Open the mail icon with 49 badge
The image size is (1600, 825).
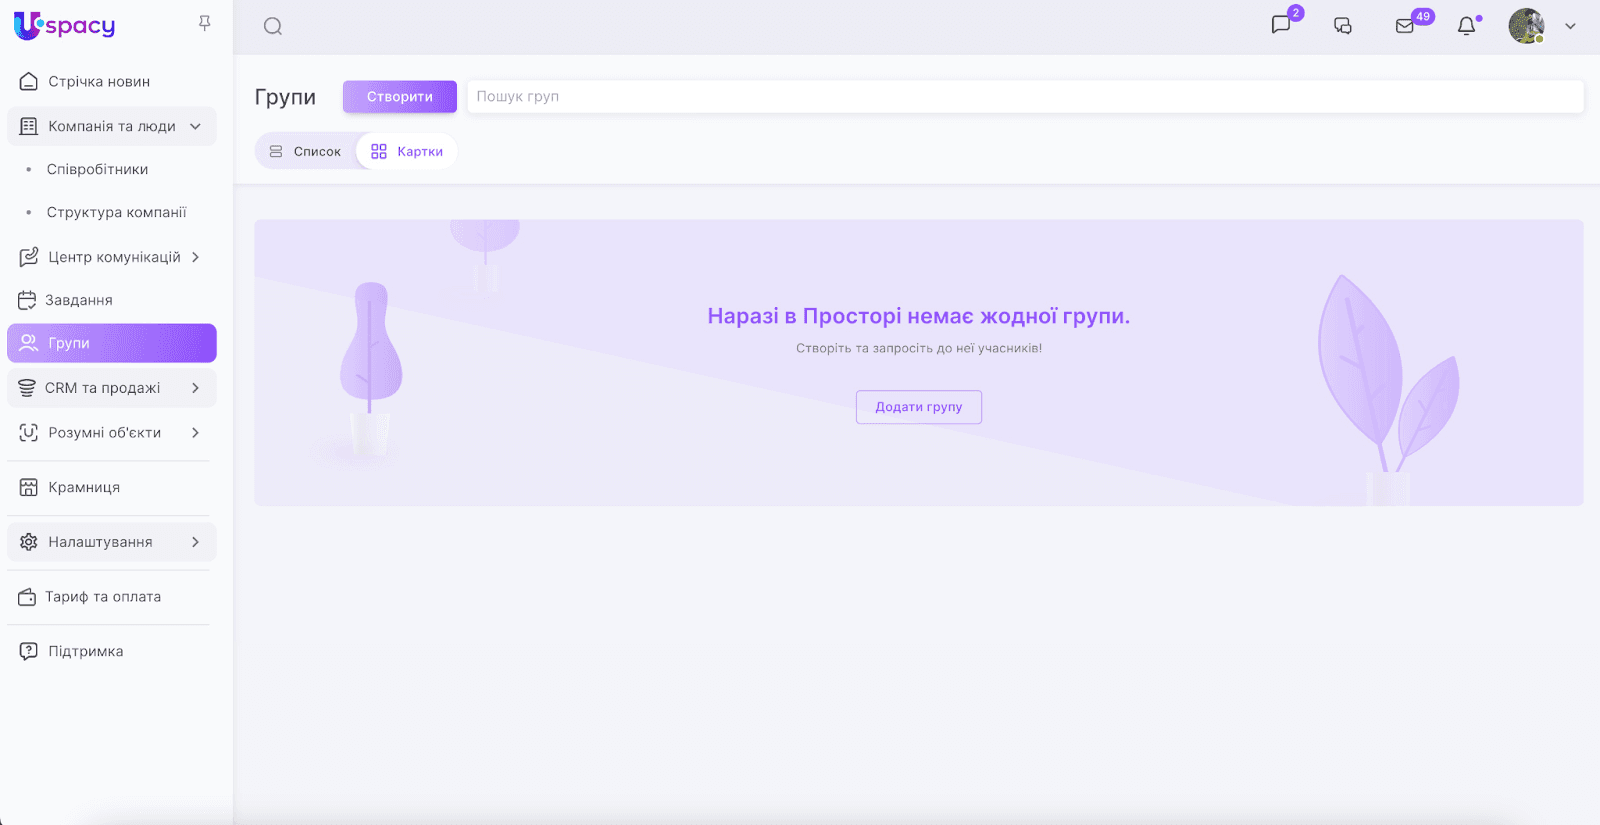click(1405, 26)
